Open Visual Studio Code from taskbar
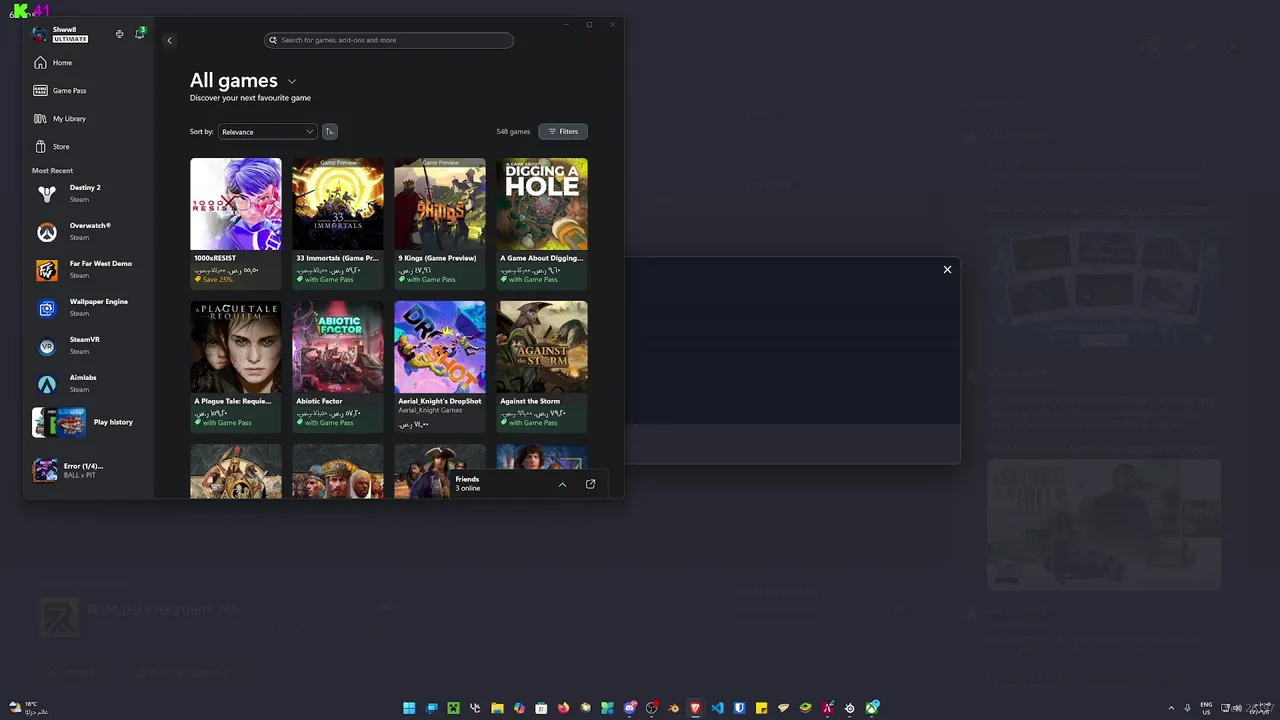1280x720 pixels. 717,708
